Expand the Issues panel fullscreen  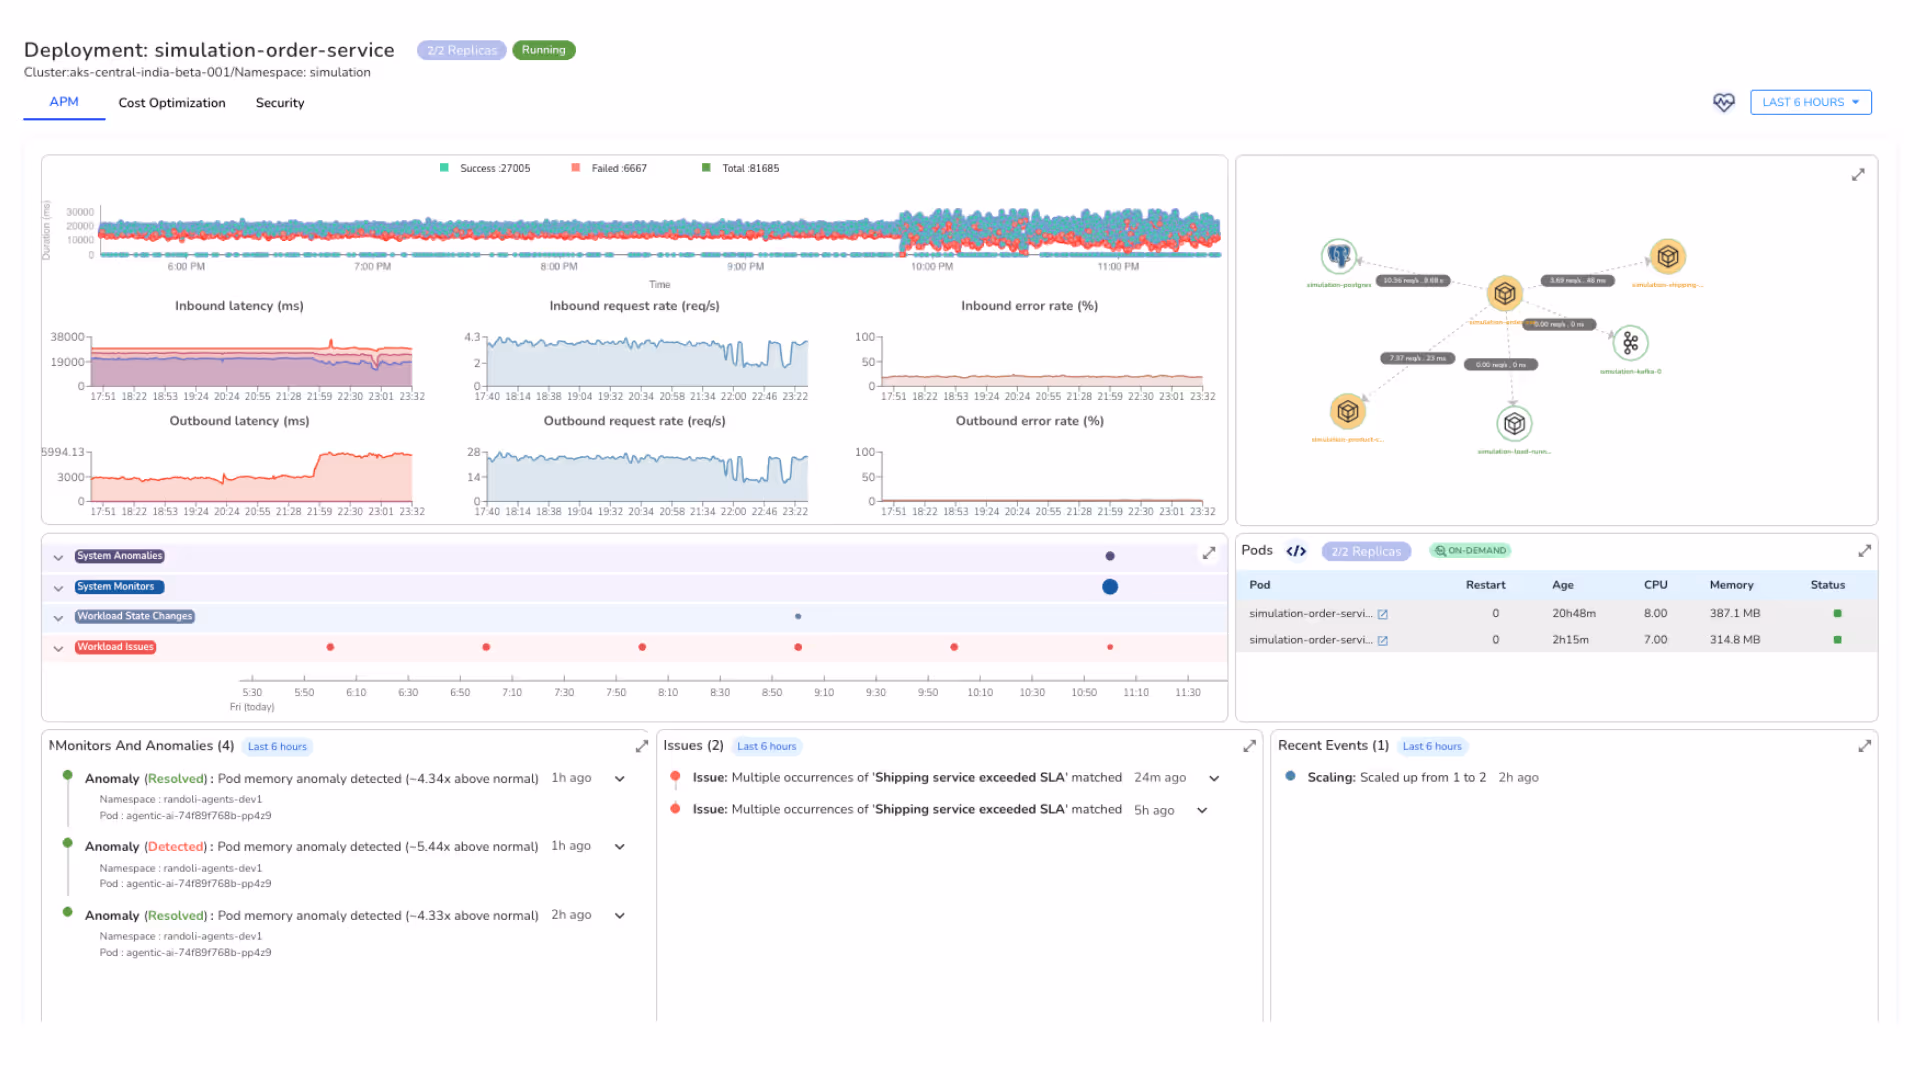click(1249, 746)
